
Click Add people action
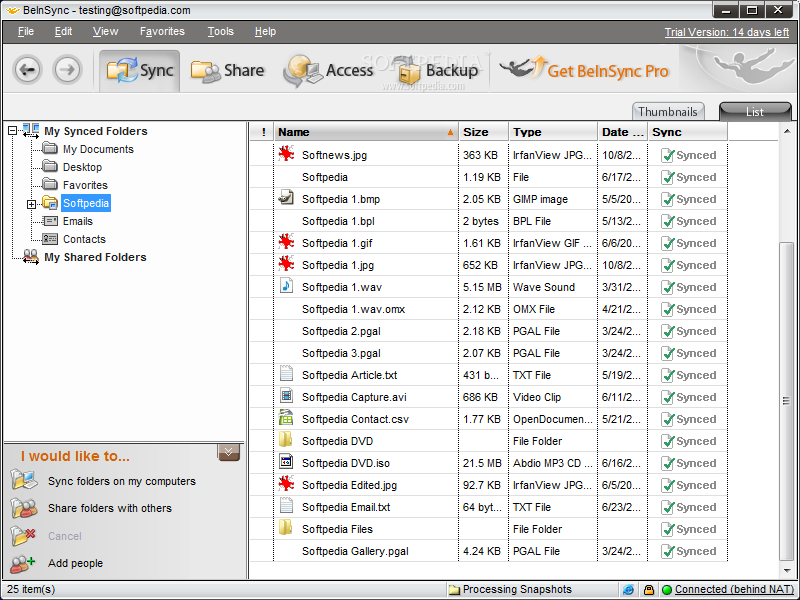click(x=75, y=563)
